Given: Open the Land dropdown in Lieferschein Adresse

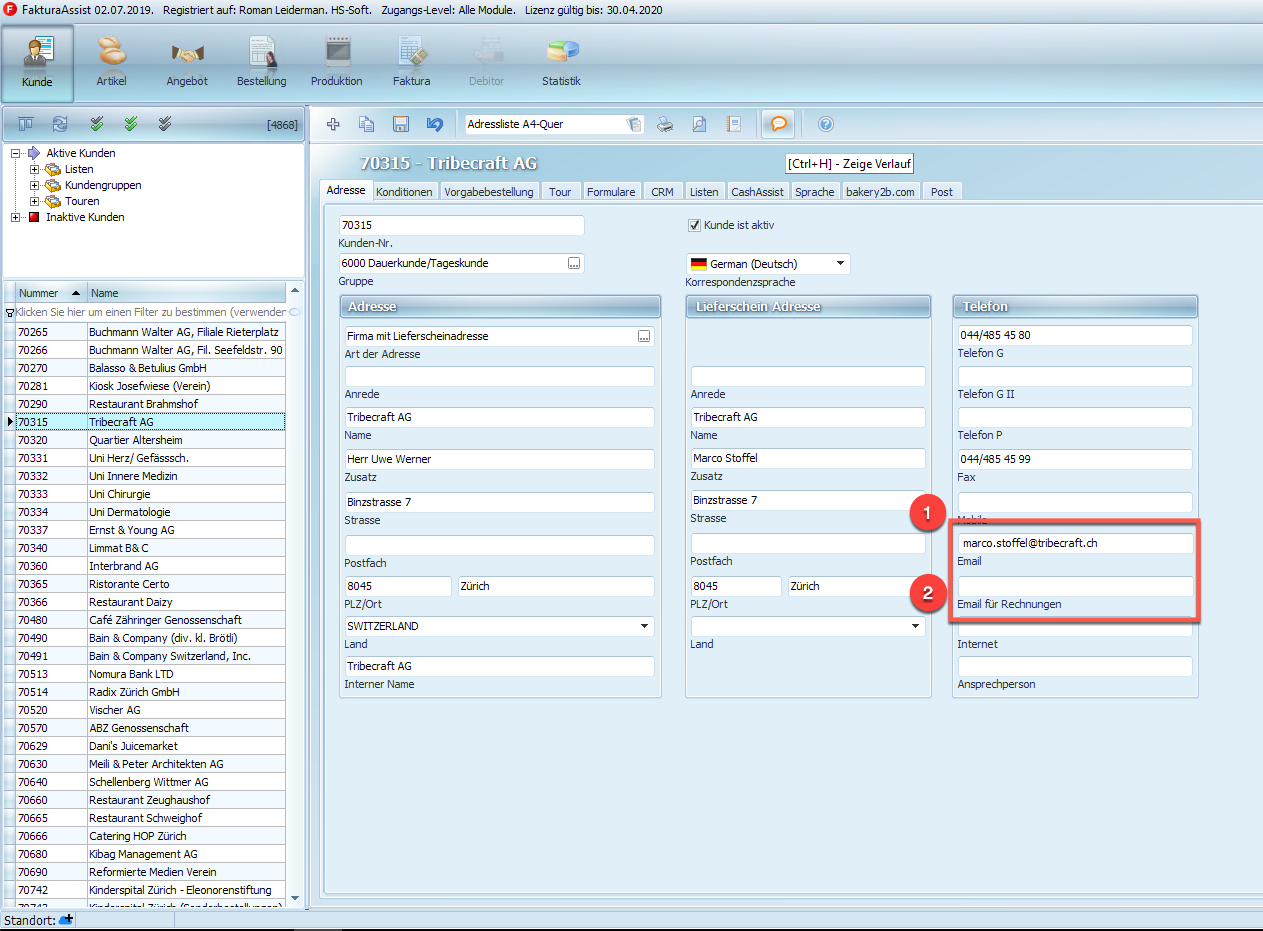Looking at the screenshot, I should point(916,626).
